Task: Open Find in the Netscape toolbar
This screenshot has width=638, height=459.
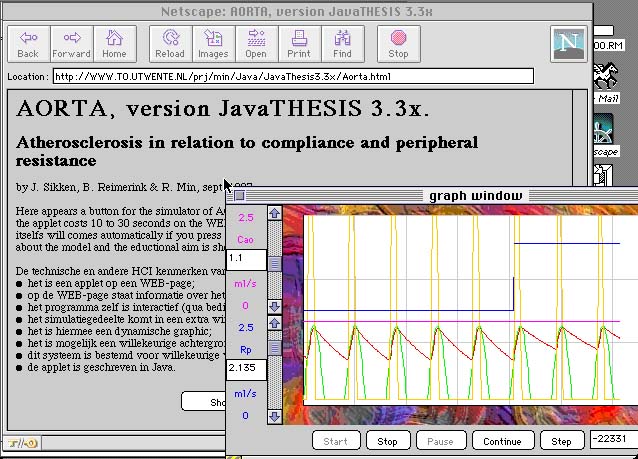Action: (x=343, y=44)
